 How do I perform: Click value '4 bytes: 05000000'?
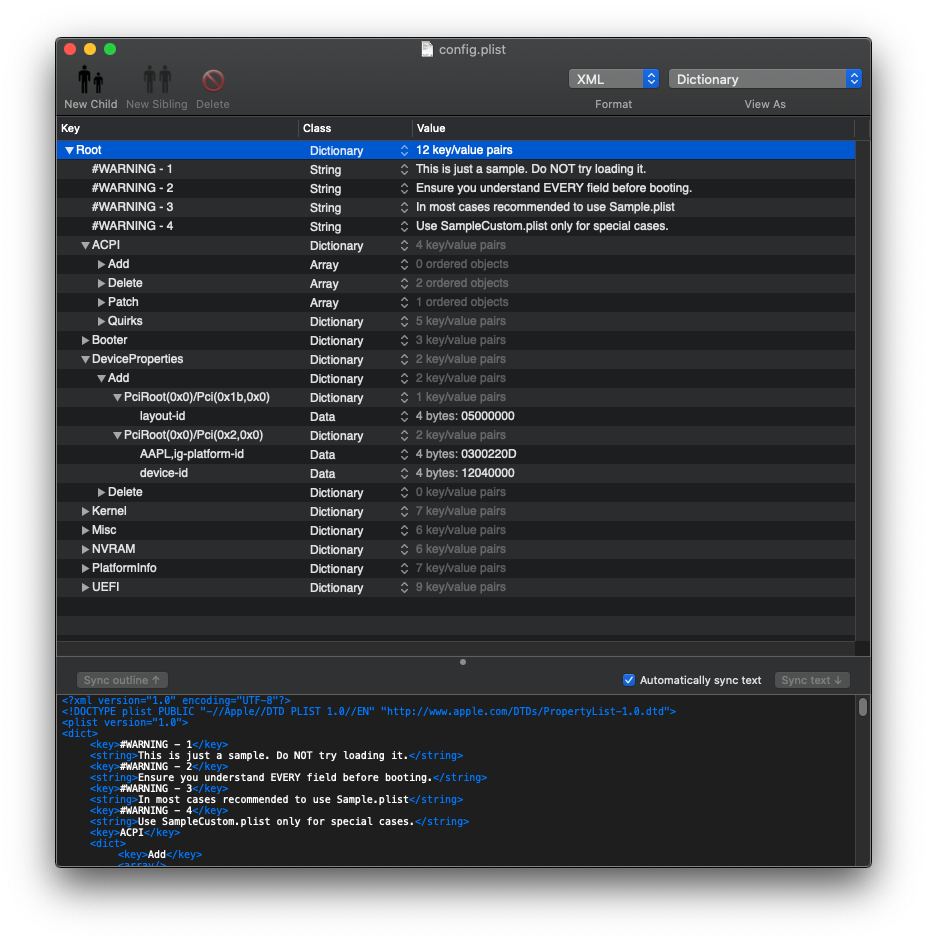[x=465, y=416]
